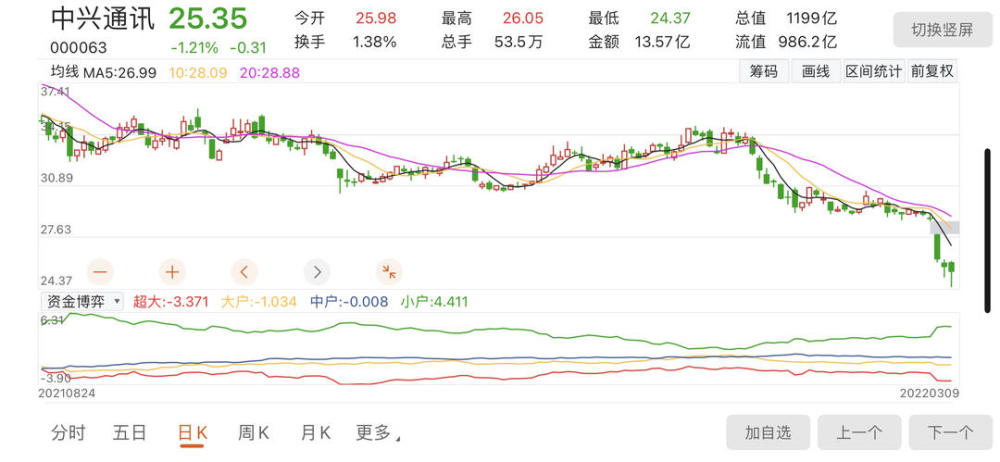Click the 最高 value 26.05
Screen dimensions: 1000x462
point(524,19)
